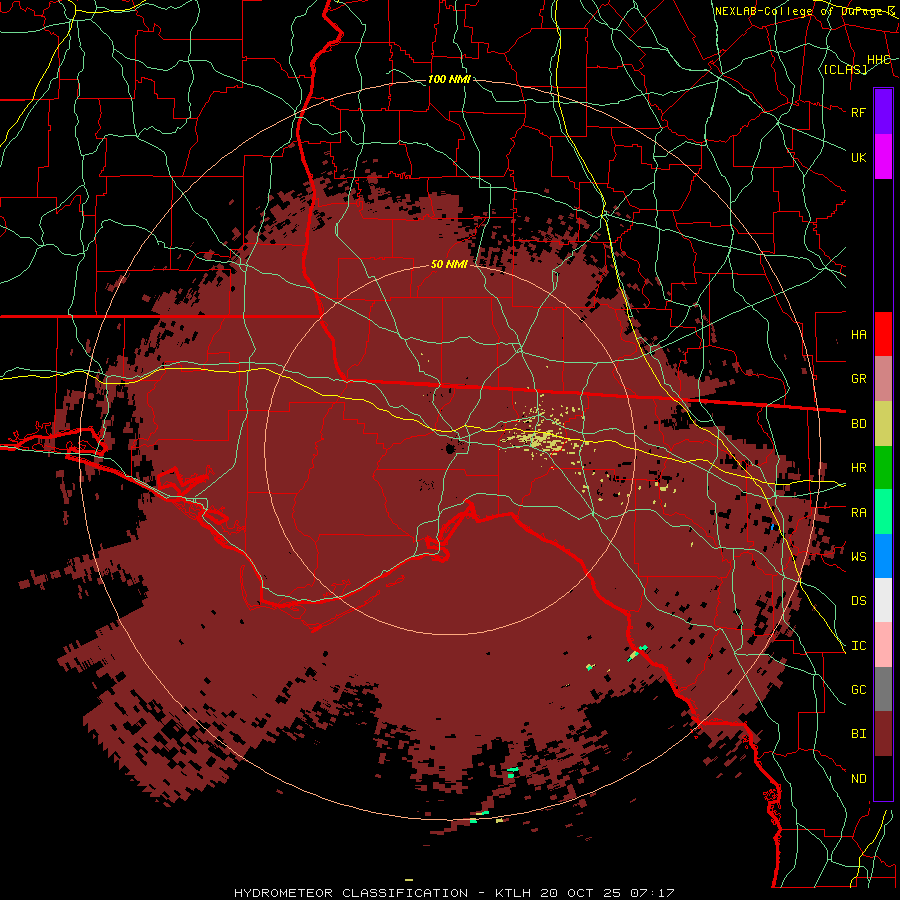Click the WS legend label
This screenshot has width=900, height=900.
click(858, 557)
